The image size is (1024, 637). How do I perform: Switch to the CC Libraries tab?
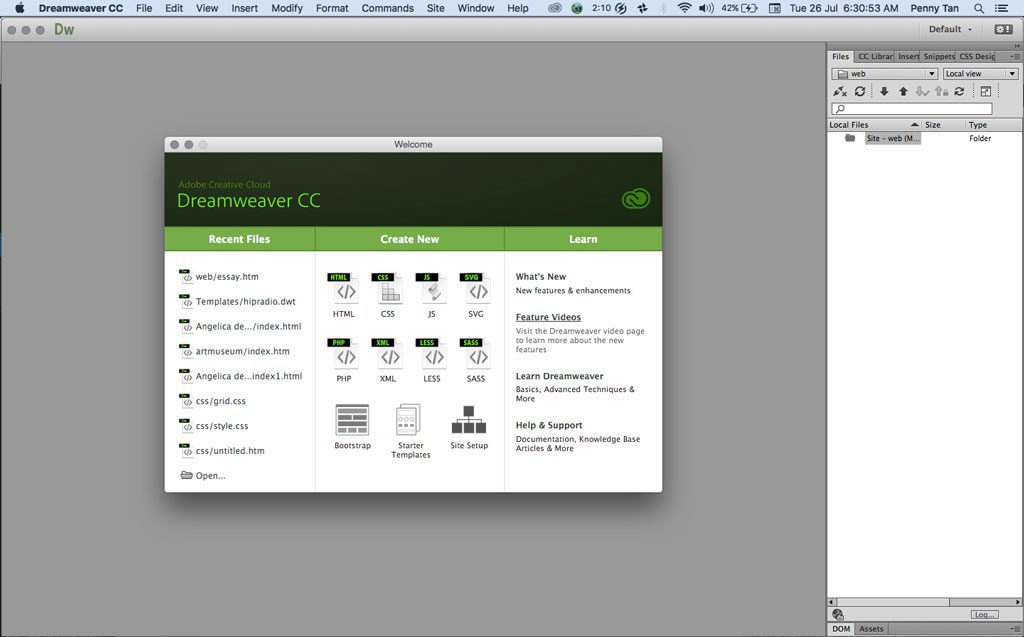point(874,56)
